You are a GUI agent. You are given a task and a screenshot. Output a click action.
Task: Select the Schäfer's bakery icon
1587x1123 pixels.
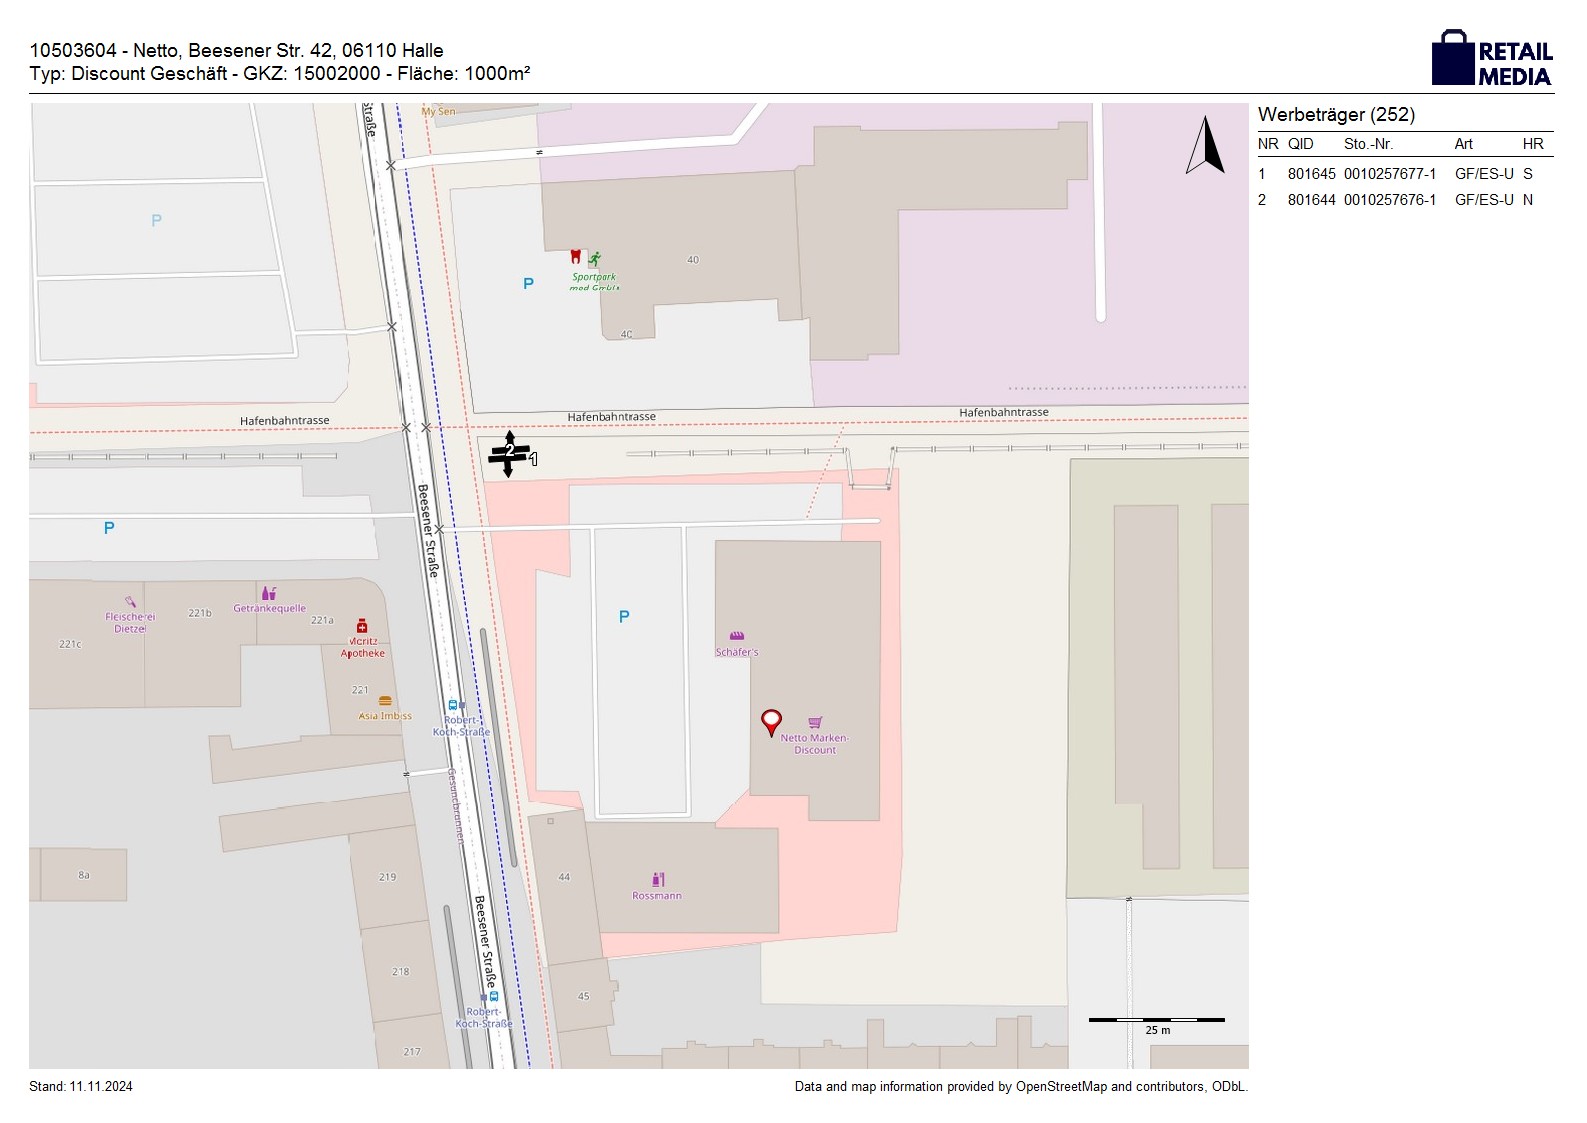[x=737, y=636]
